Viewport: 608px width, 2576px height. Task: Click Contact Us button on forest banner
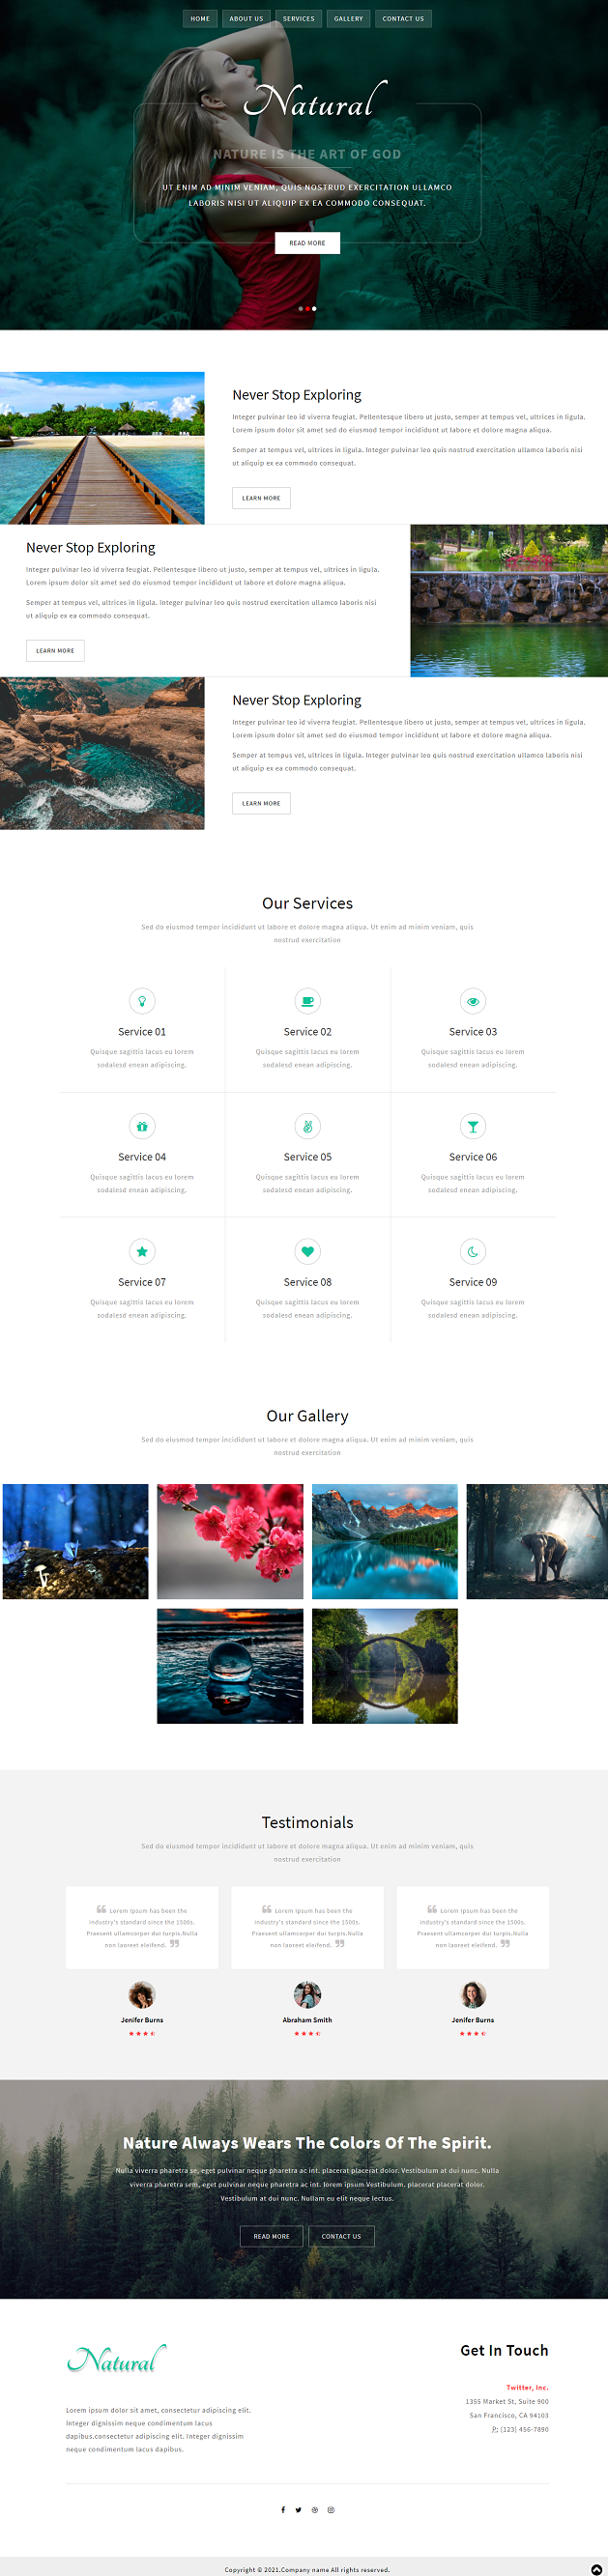pyautogui.click(x=341, y=2236)
